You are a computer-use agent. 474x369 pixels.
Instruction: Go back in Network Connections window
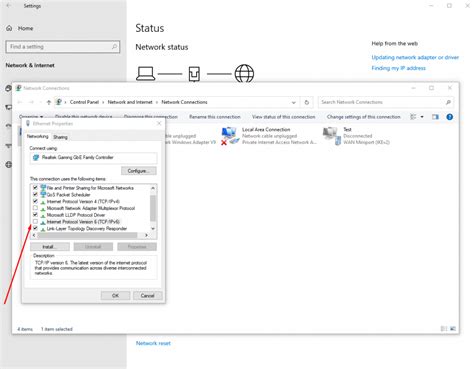[20, 102]
